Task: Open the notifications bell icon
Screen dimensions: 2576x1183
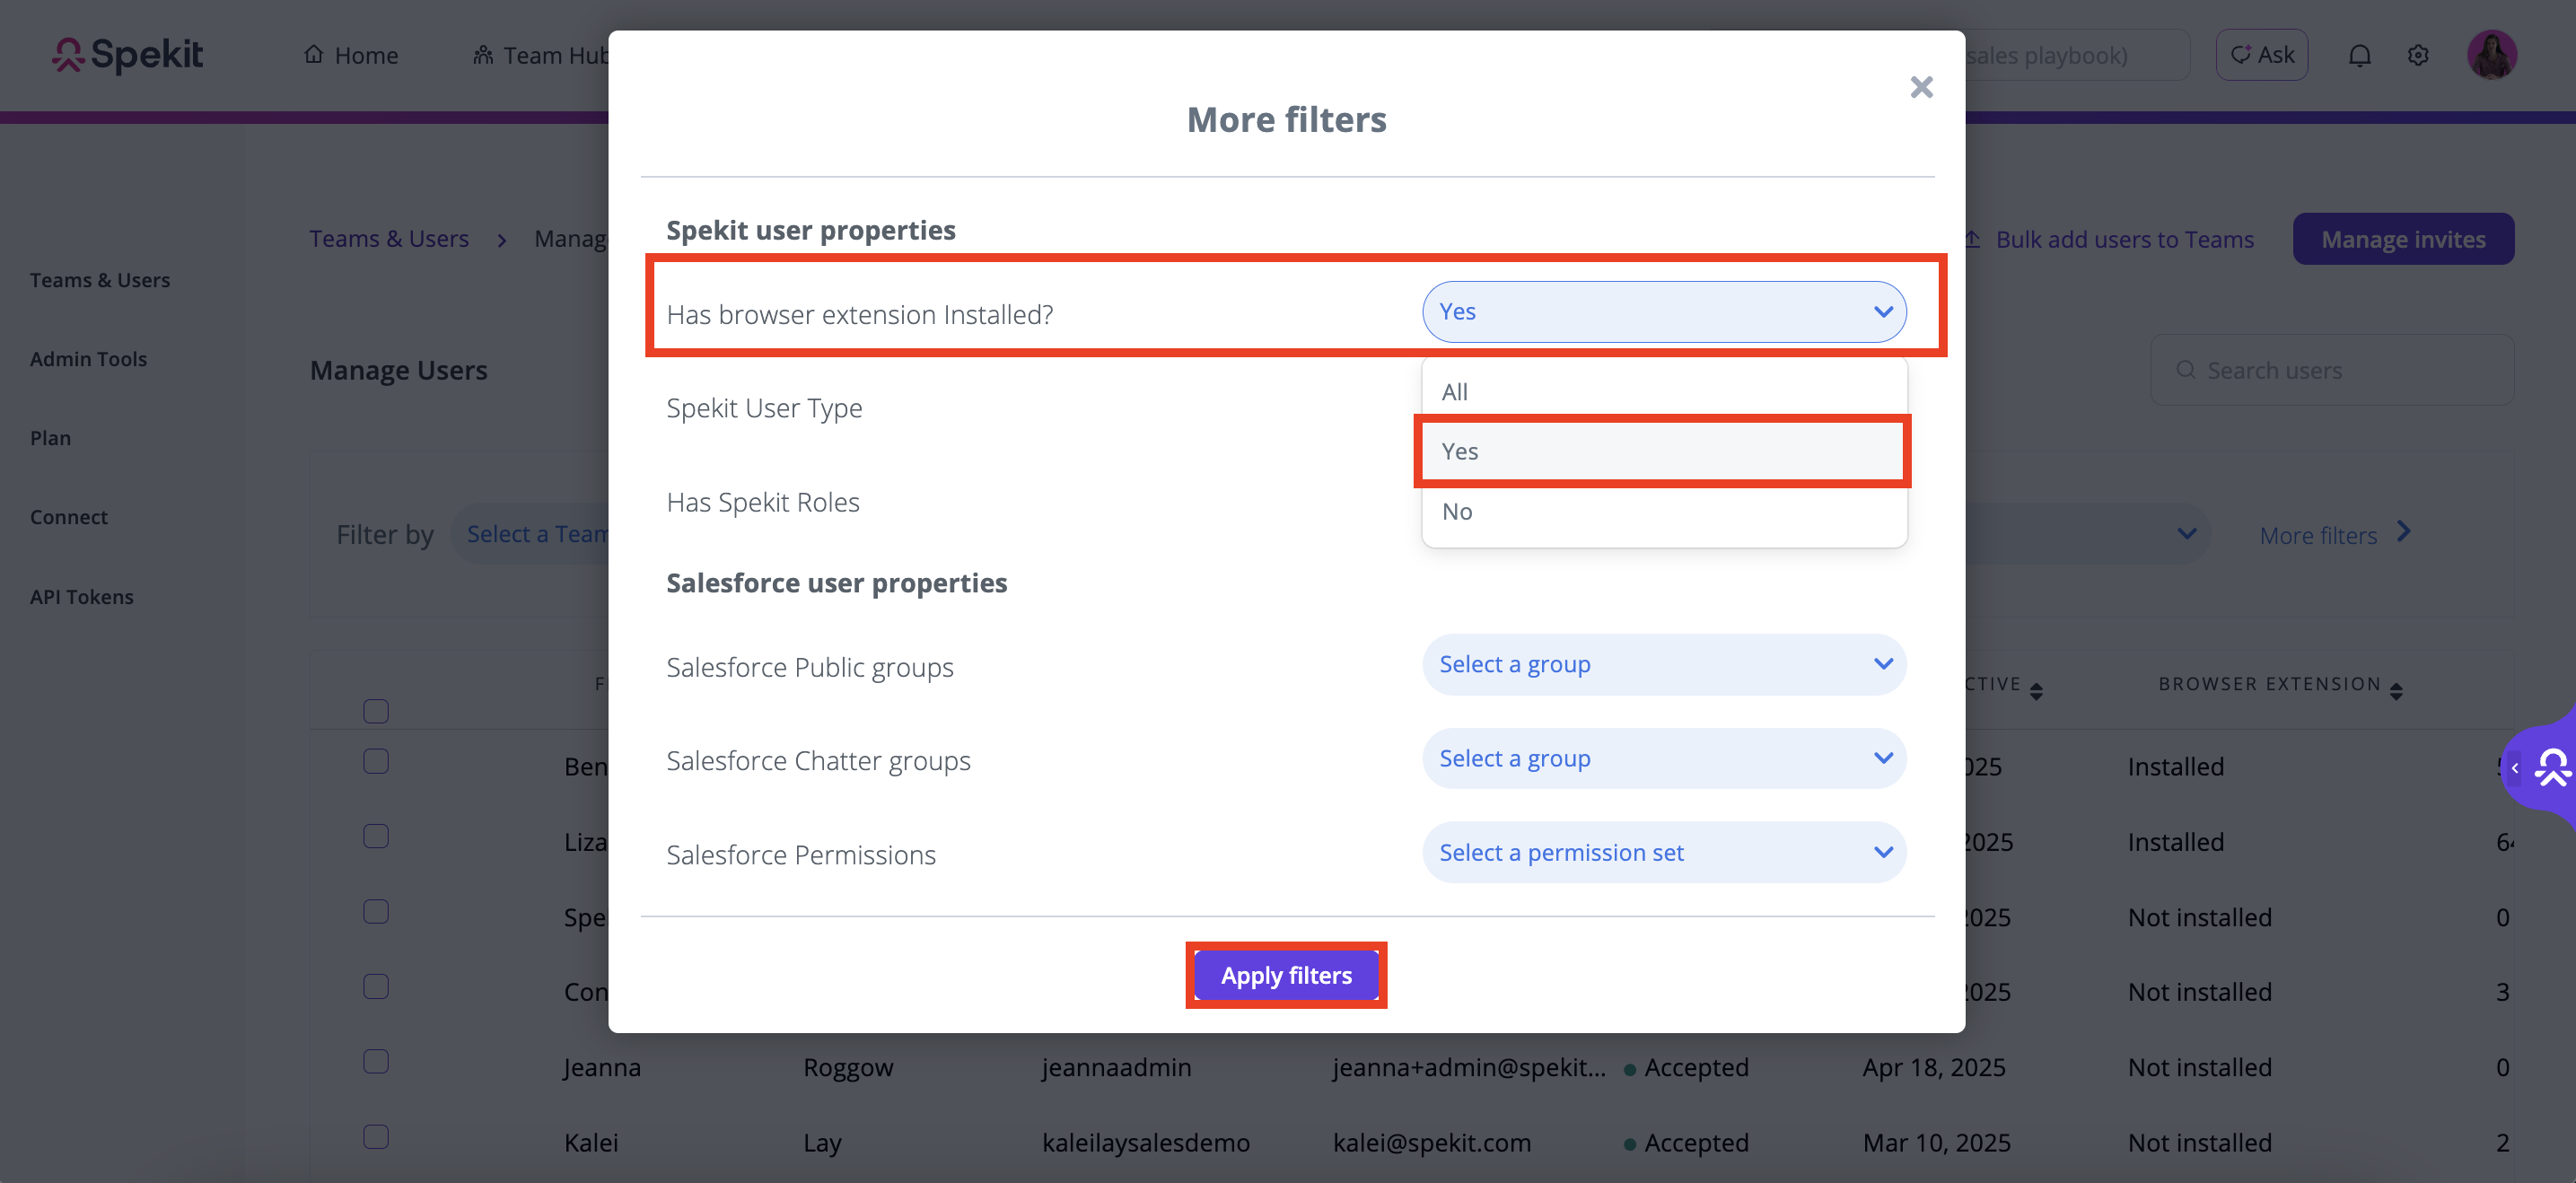Action: [2359, 55]
